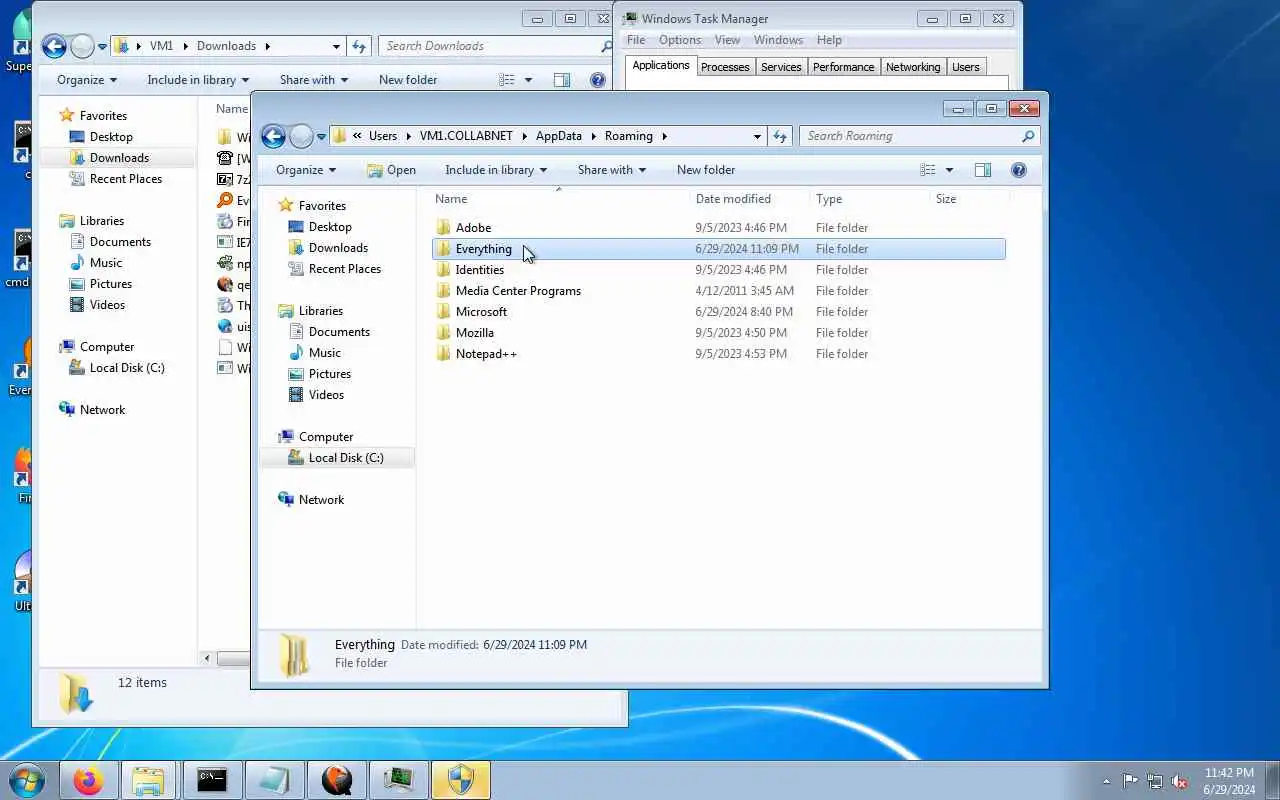
Task: Click into Search Roaming field
Action: 910,136
